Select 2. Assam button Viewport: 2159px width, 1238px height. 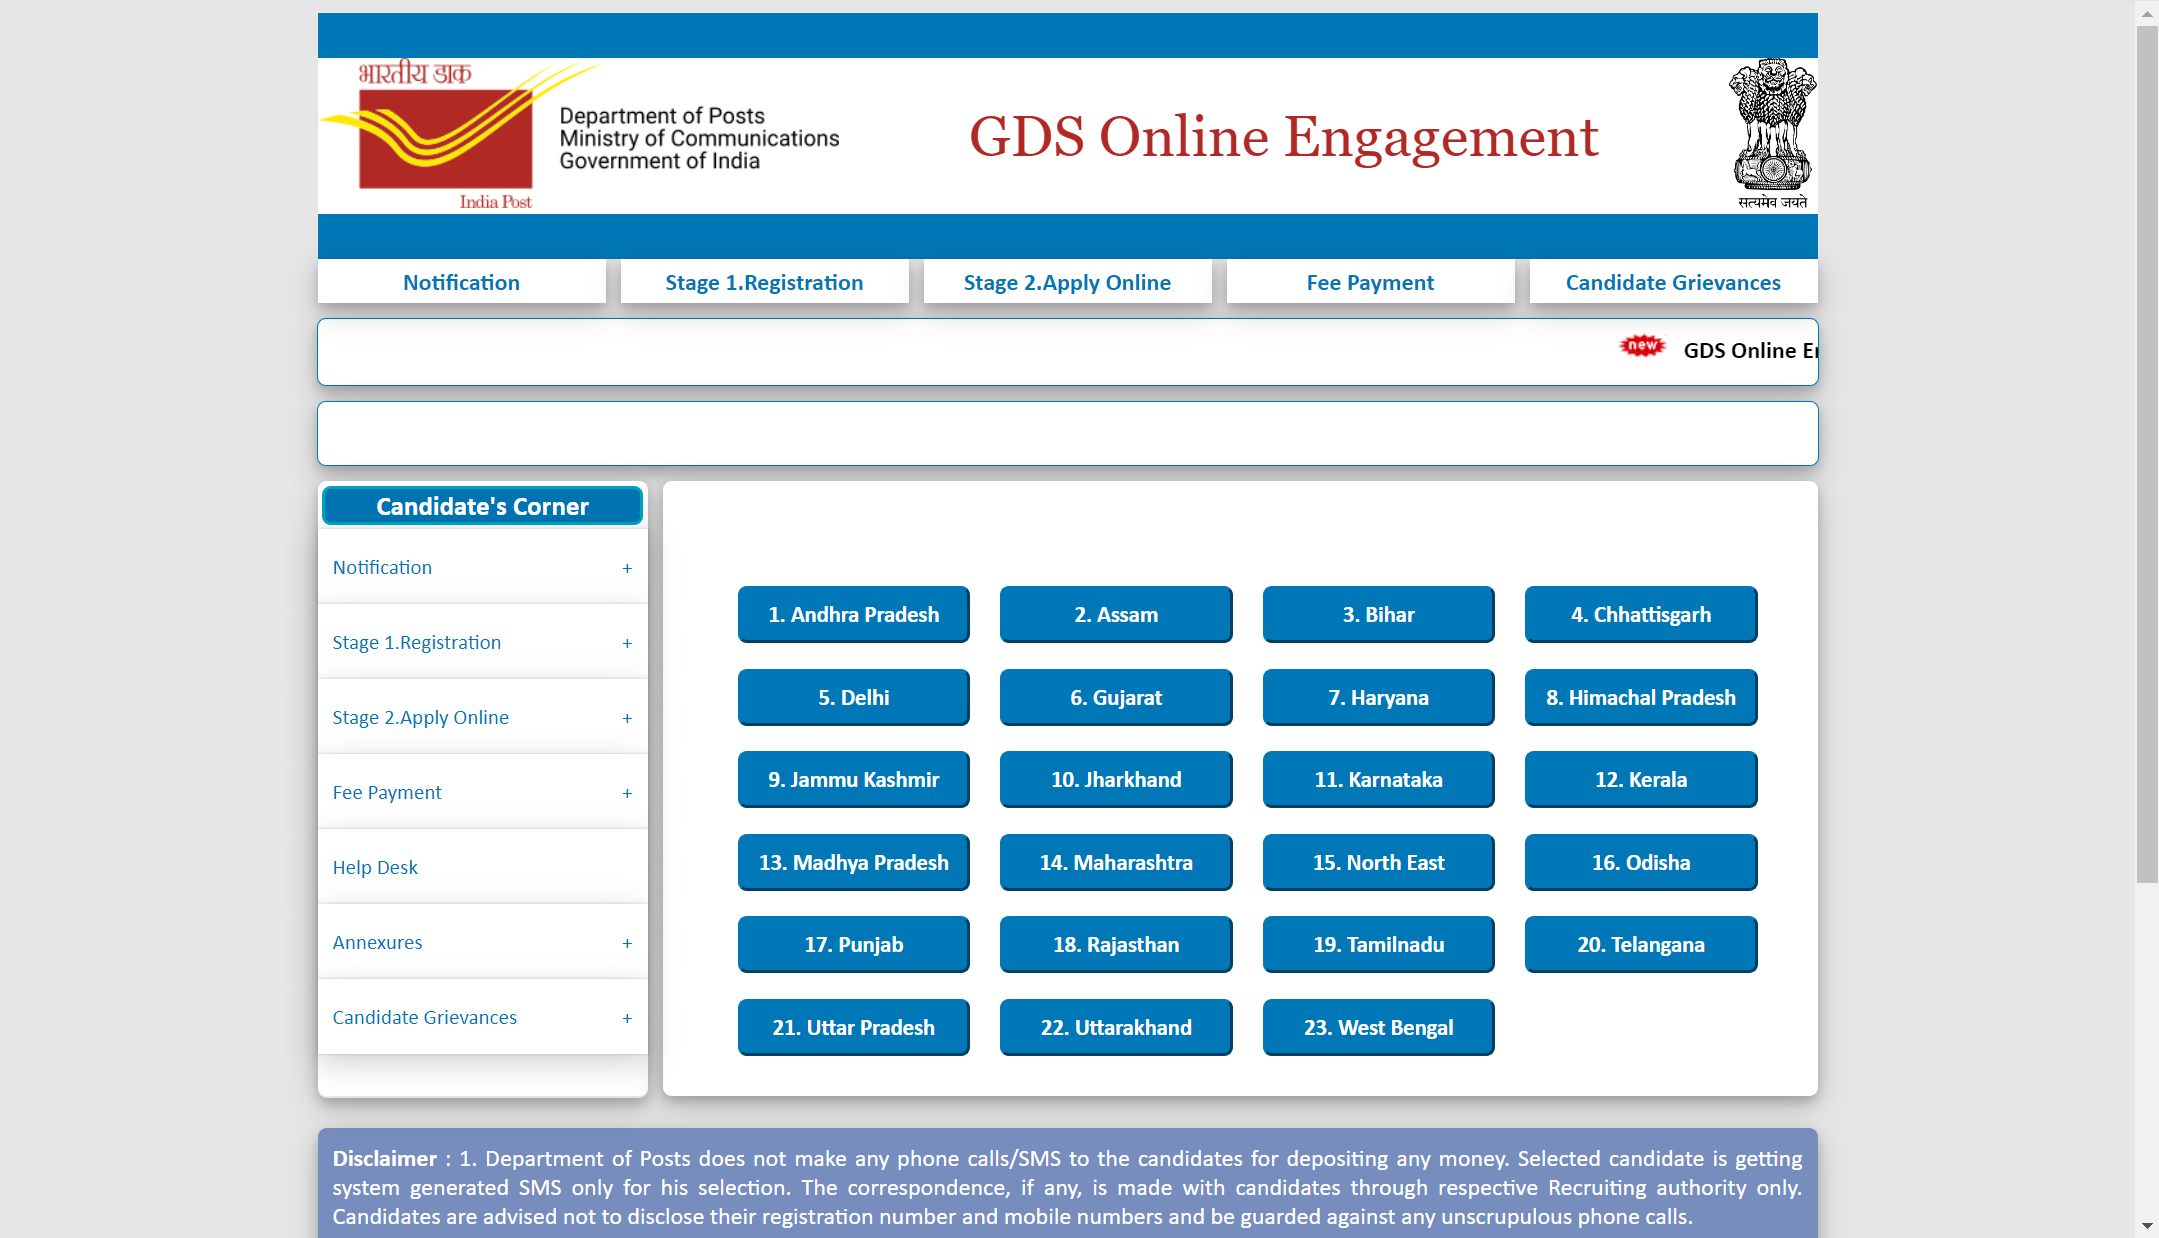(x=1116, y=614)
